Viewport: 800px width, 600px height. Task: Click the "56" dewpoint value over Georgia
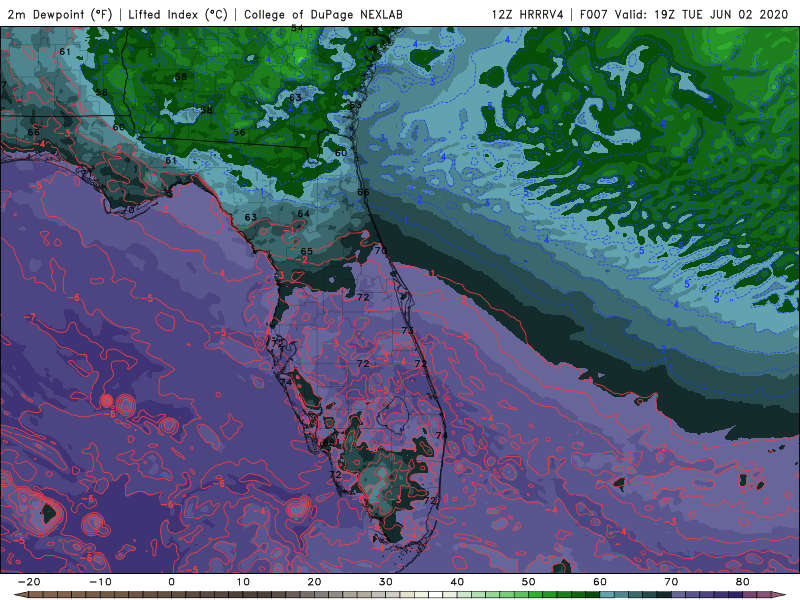[x=239, y=132]
